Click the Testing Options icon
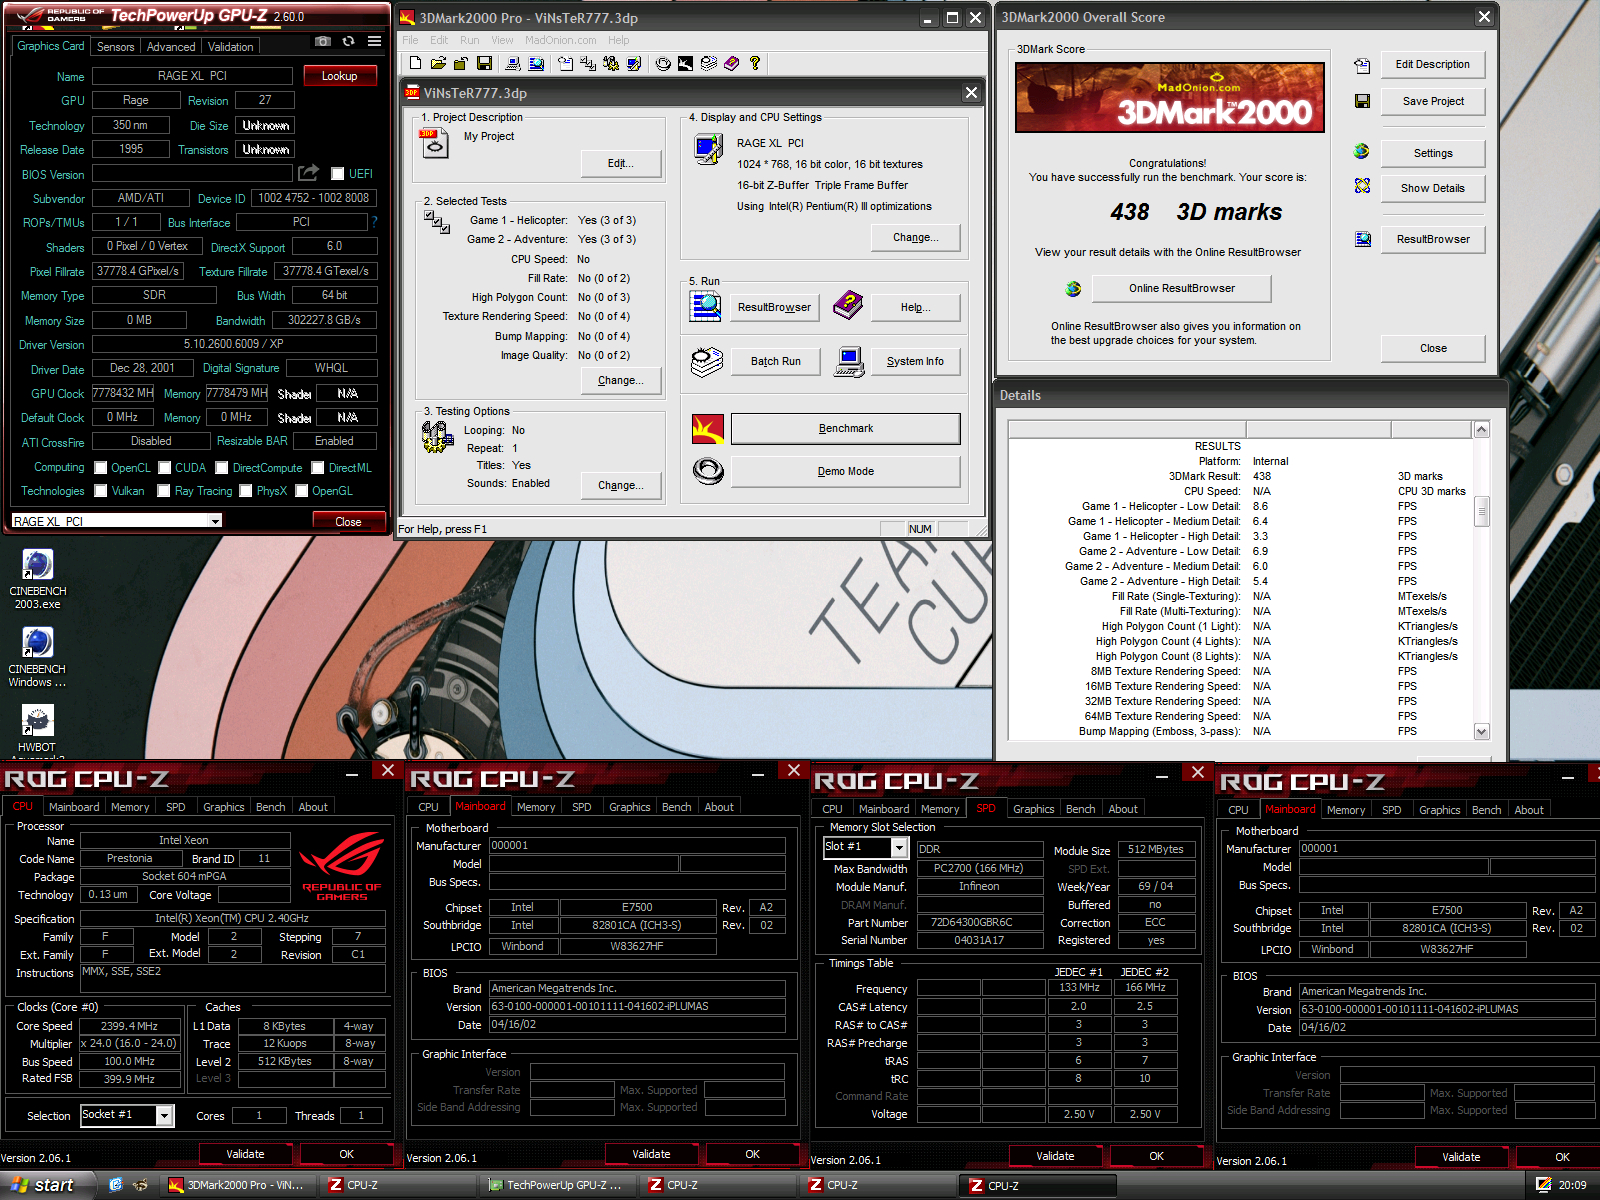Image resolution: width=1600 pixels, height=1200 pixels. (x=437, y=436)
